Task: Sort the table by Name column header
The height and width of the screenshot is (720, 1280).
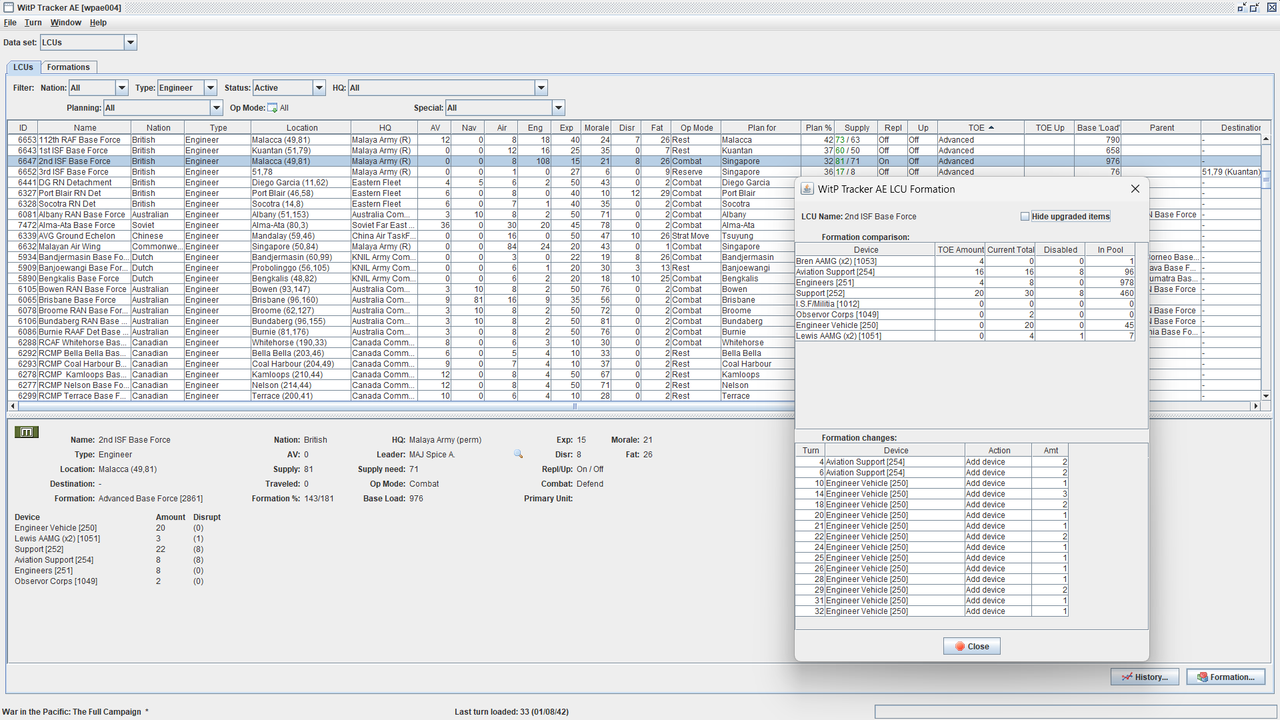Action: 85,128
